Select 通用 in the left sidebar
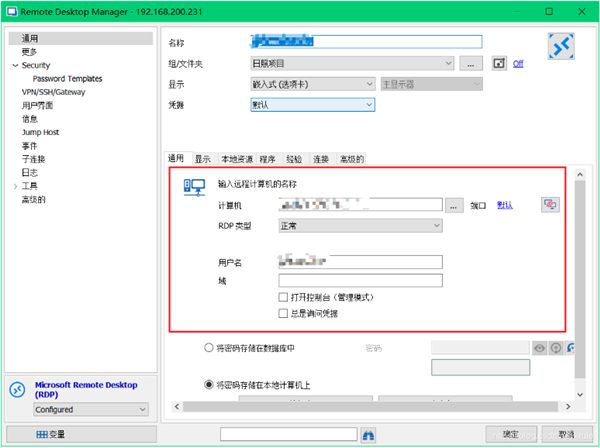The width and height of the screenshot is (600, 448). coord(81,38)
